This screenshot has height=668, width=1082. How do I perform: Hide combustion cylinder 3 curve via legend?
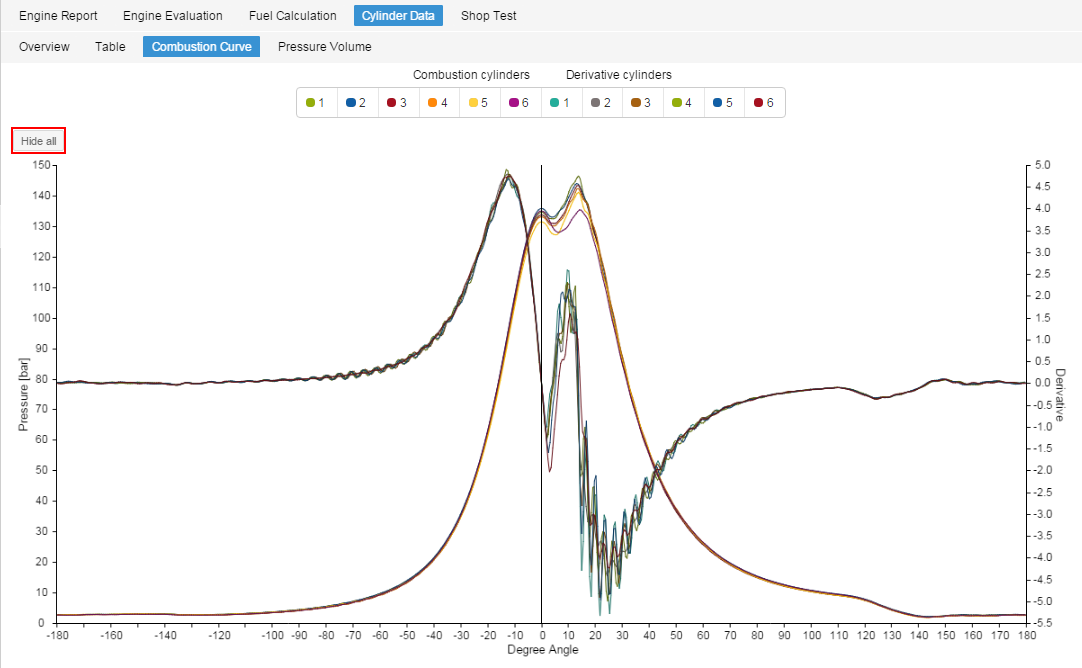pos(397,102)
